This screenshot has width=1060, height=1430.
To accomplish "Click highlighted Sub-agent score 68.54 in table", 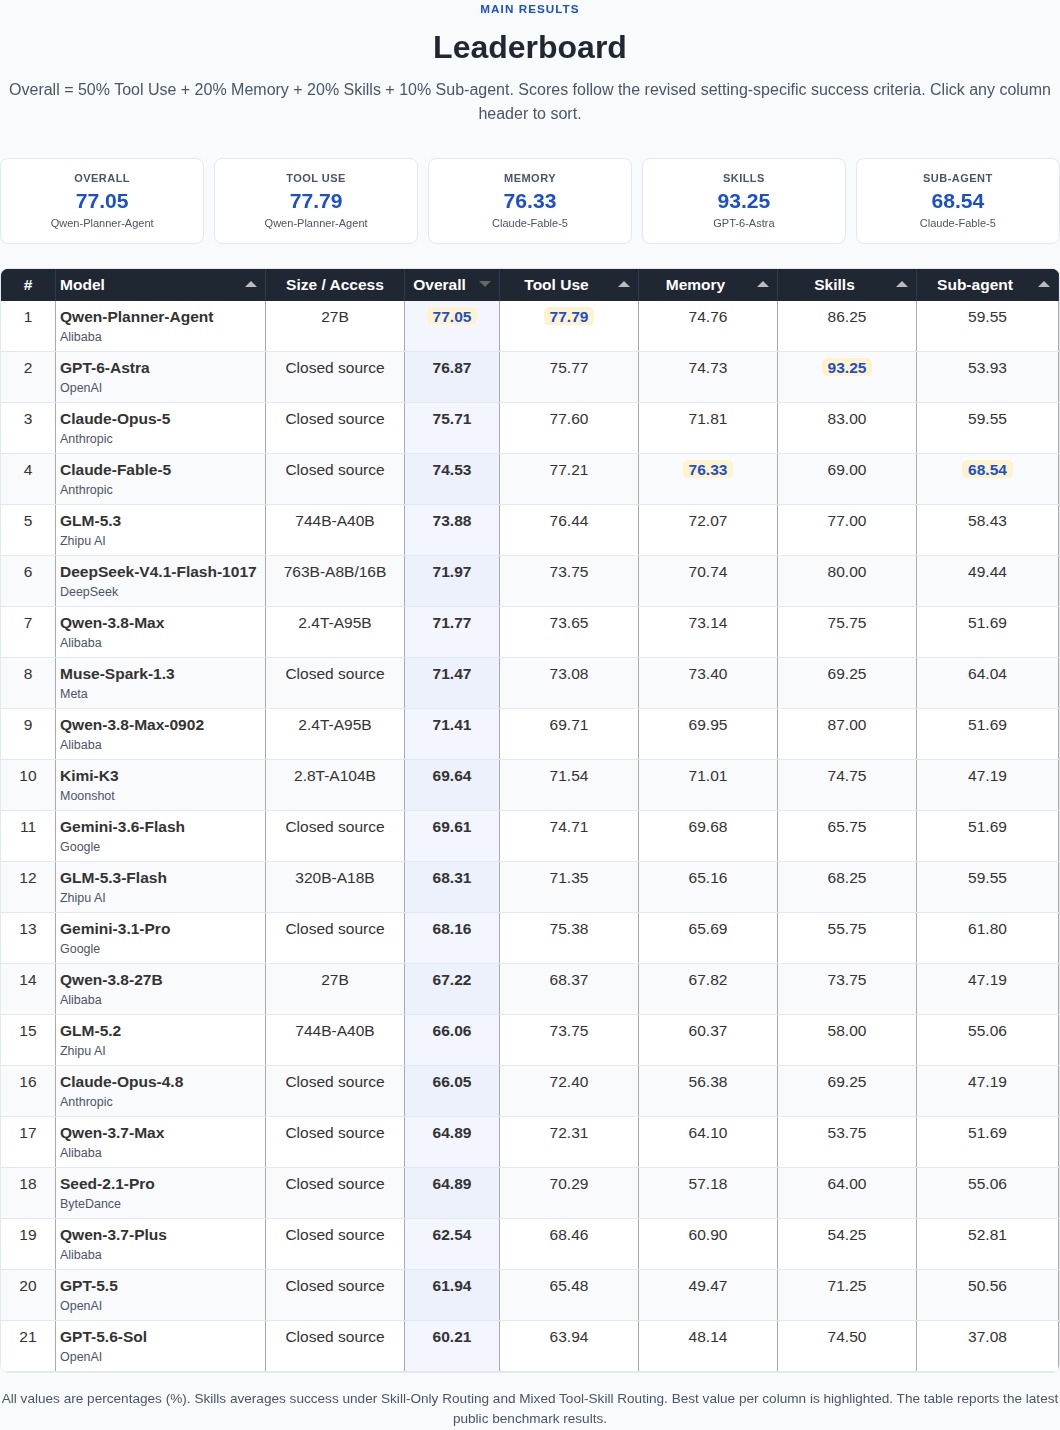I will click(x=987, y=470).
